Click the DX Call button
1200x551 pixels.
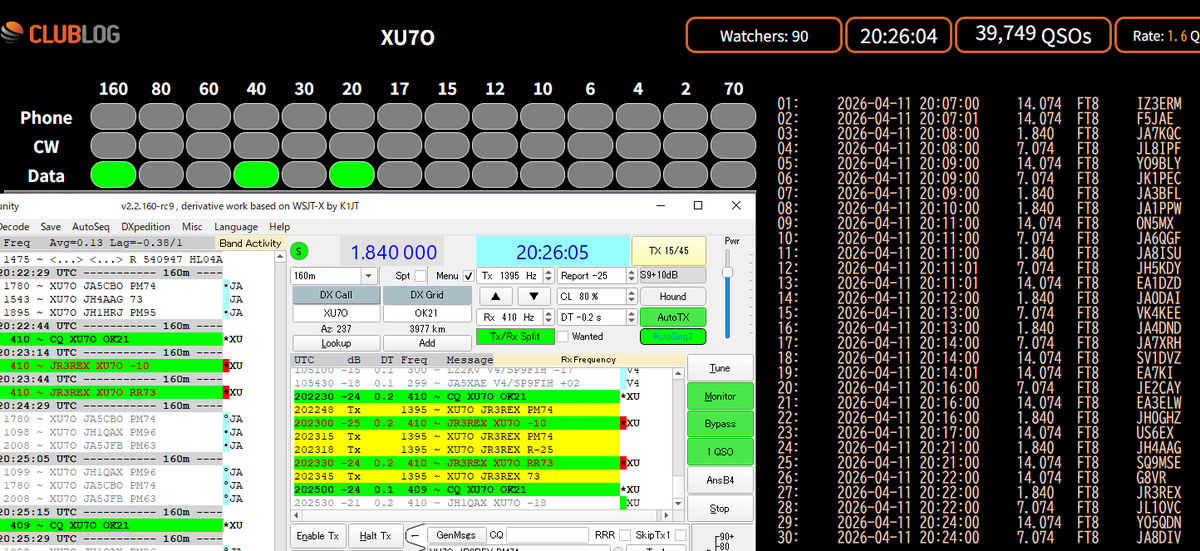(335, 295)
